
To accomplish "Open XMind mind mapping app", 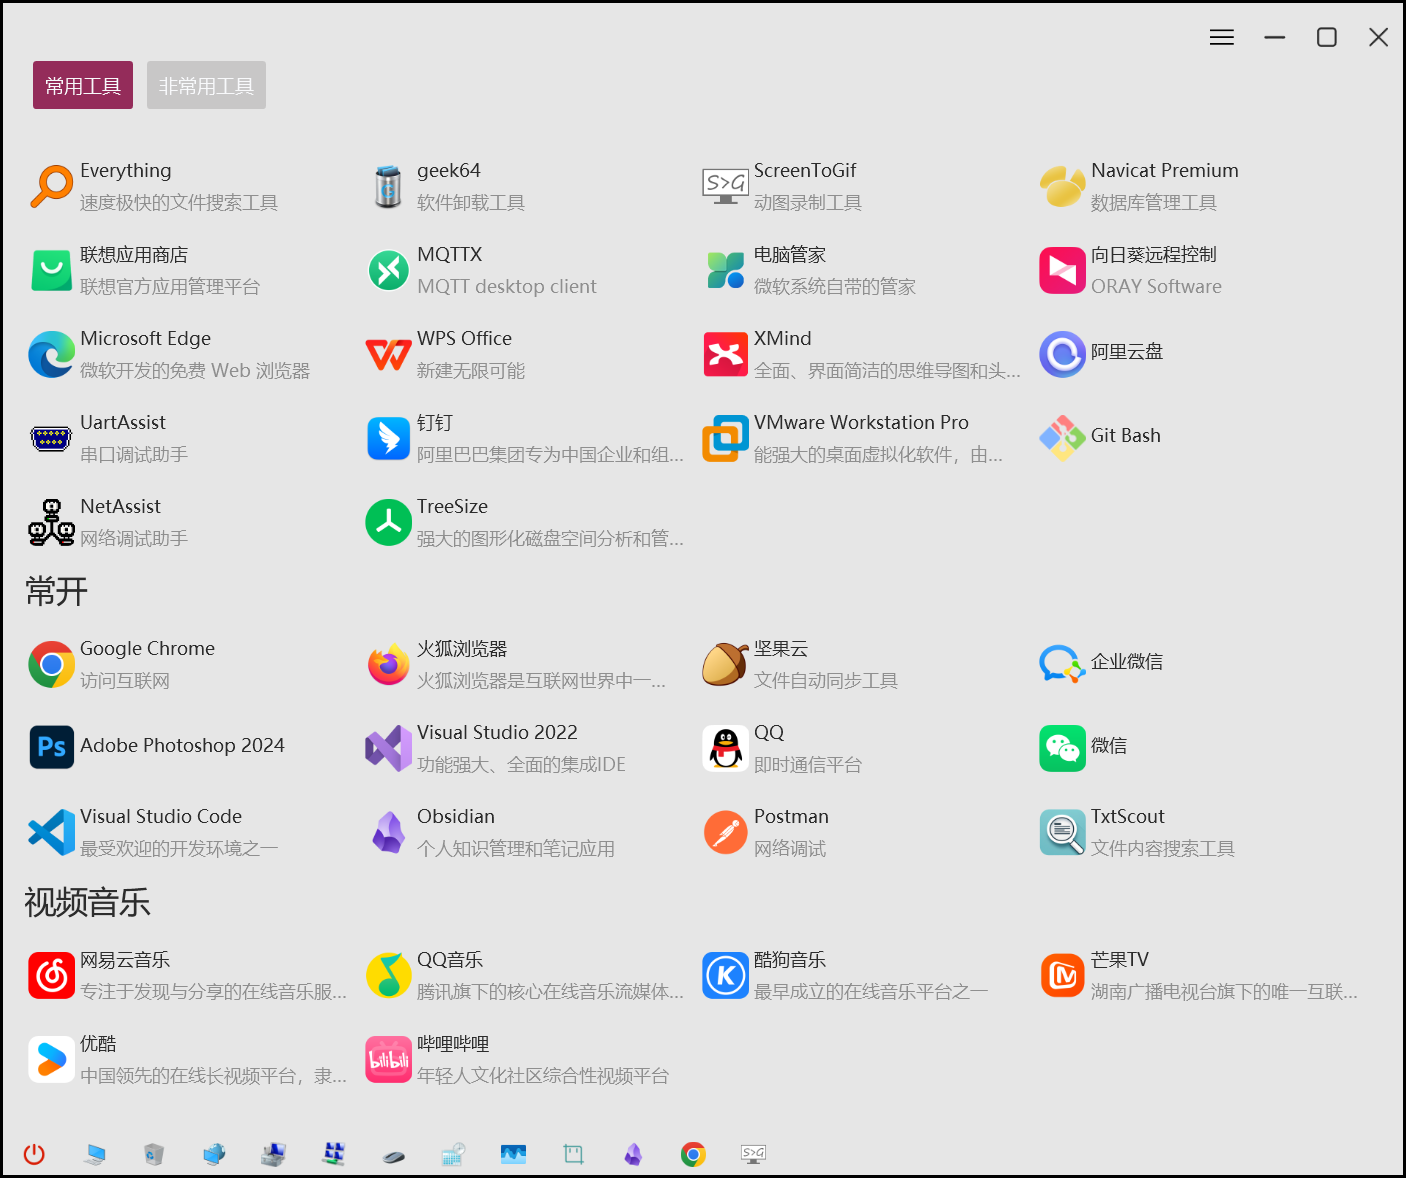I will coord(725,354).
